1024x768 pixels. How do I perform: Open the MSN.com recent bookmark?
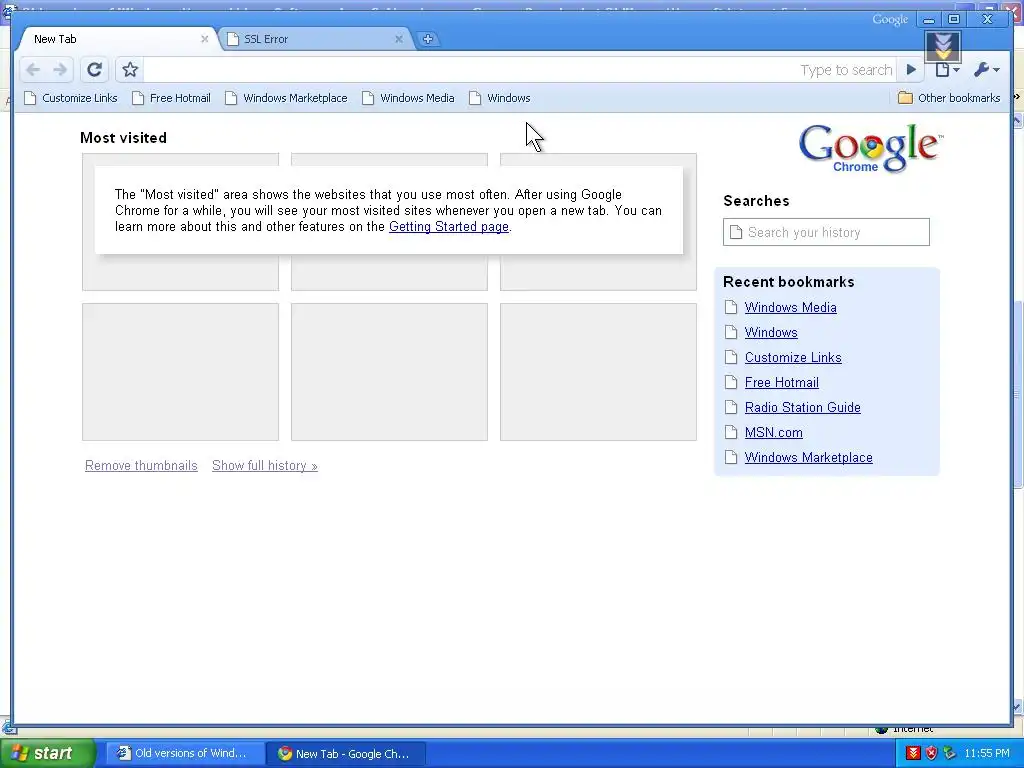pos(773,432)
